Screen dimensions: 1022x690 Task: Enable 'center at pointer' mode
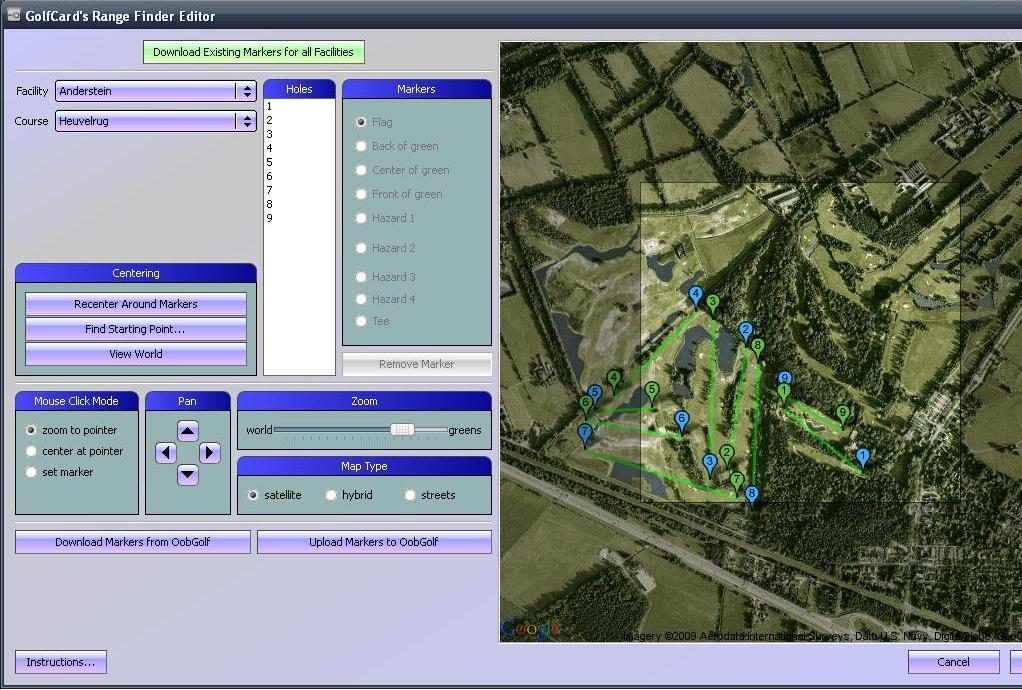click(32, 451)
